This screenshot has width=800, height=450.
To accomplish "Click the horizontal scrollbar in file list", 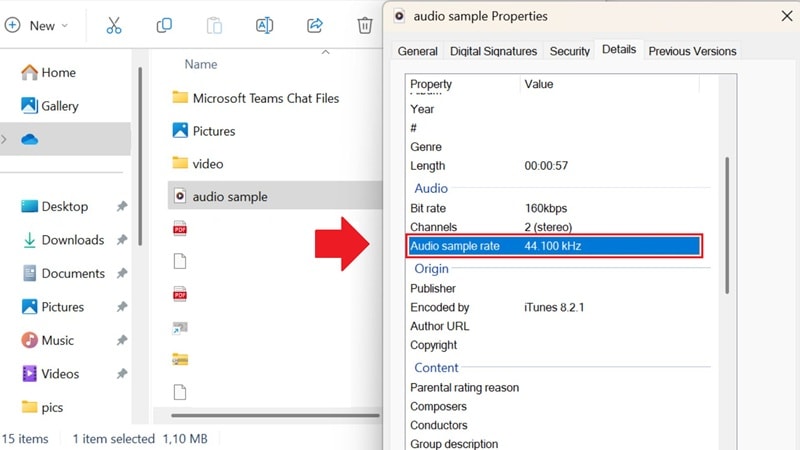I will coord(276,415).
